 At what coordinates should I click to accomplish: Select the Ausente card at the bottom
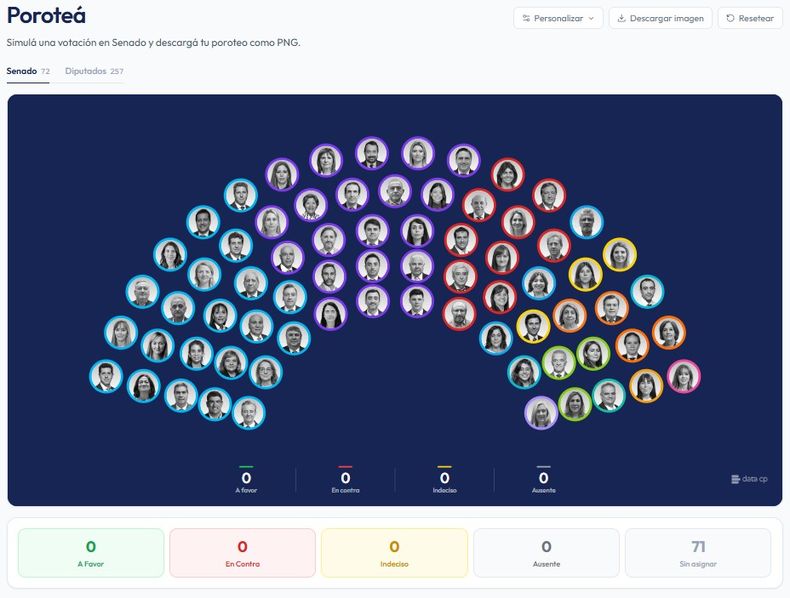click(546, 553)
